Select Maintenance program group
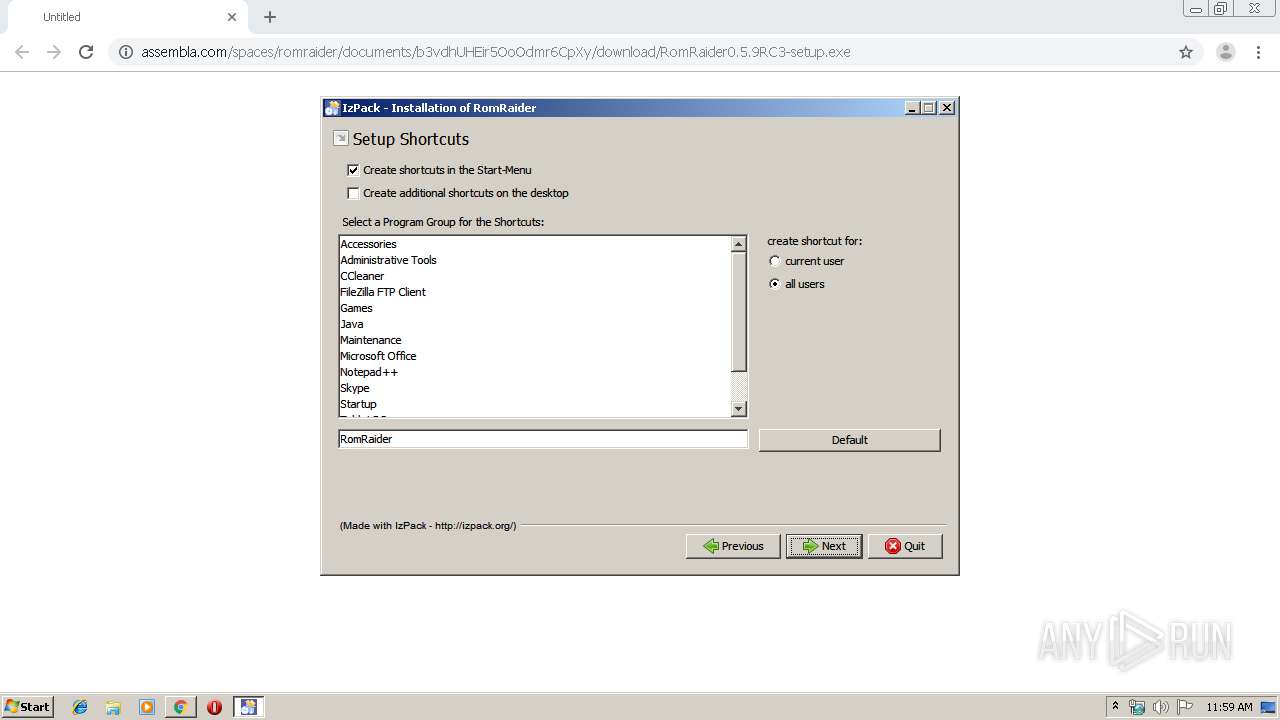The height and width of the screenshot is (720, 1280). [x=535, y=340]
